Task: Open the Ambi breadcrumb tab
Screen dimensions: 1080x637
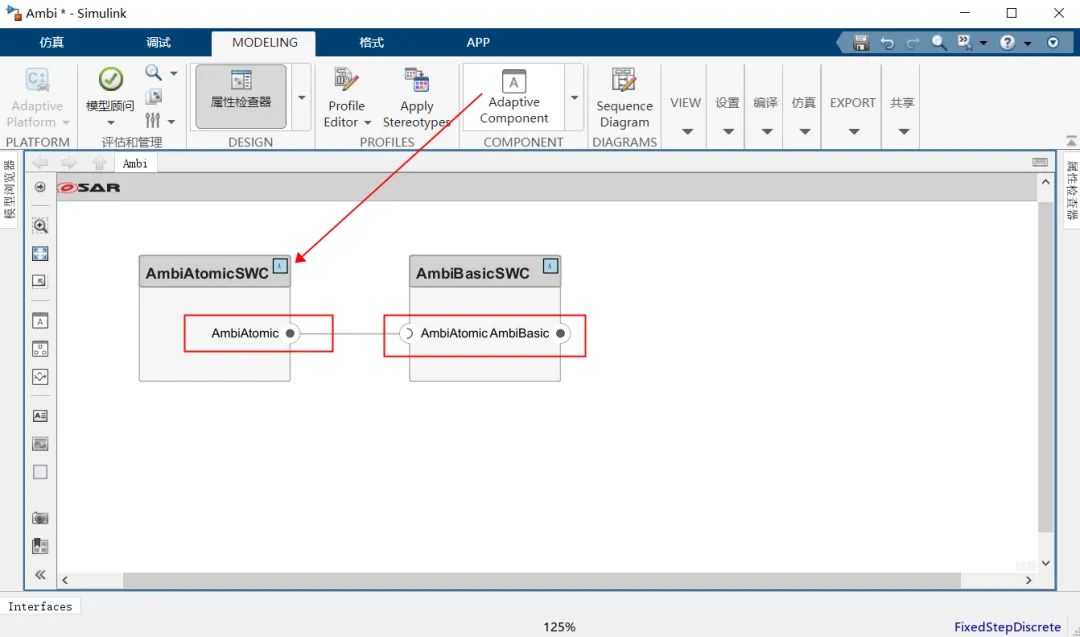Action: point(135,163)
